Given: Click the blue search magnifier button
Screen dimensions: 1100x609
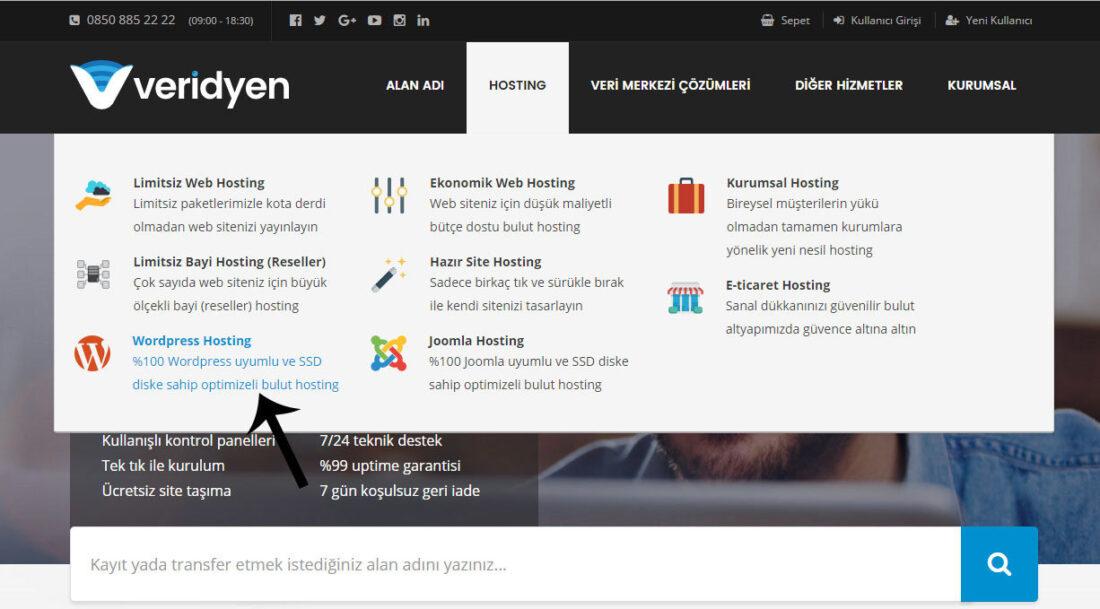Looking at the screenshot, I should [x=999, y=564].
